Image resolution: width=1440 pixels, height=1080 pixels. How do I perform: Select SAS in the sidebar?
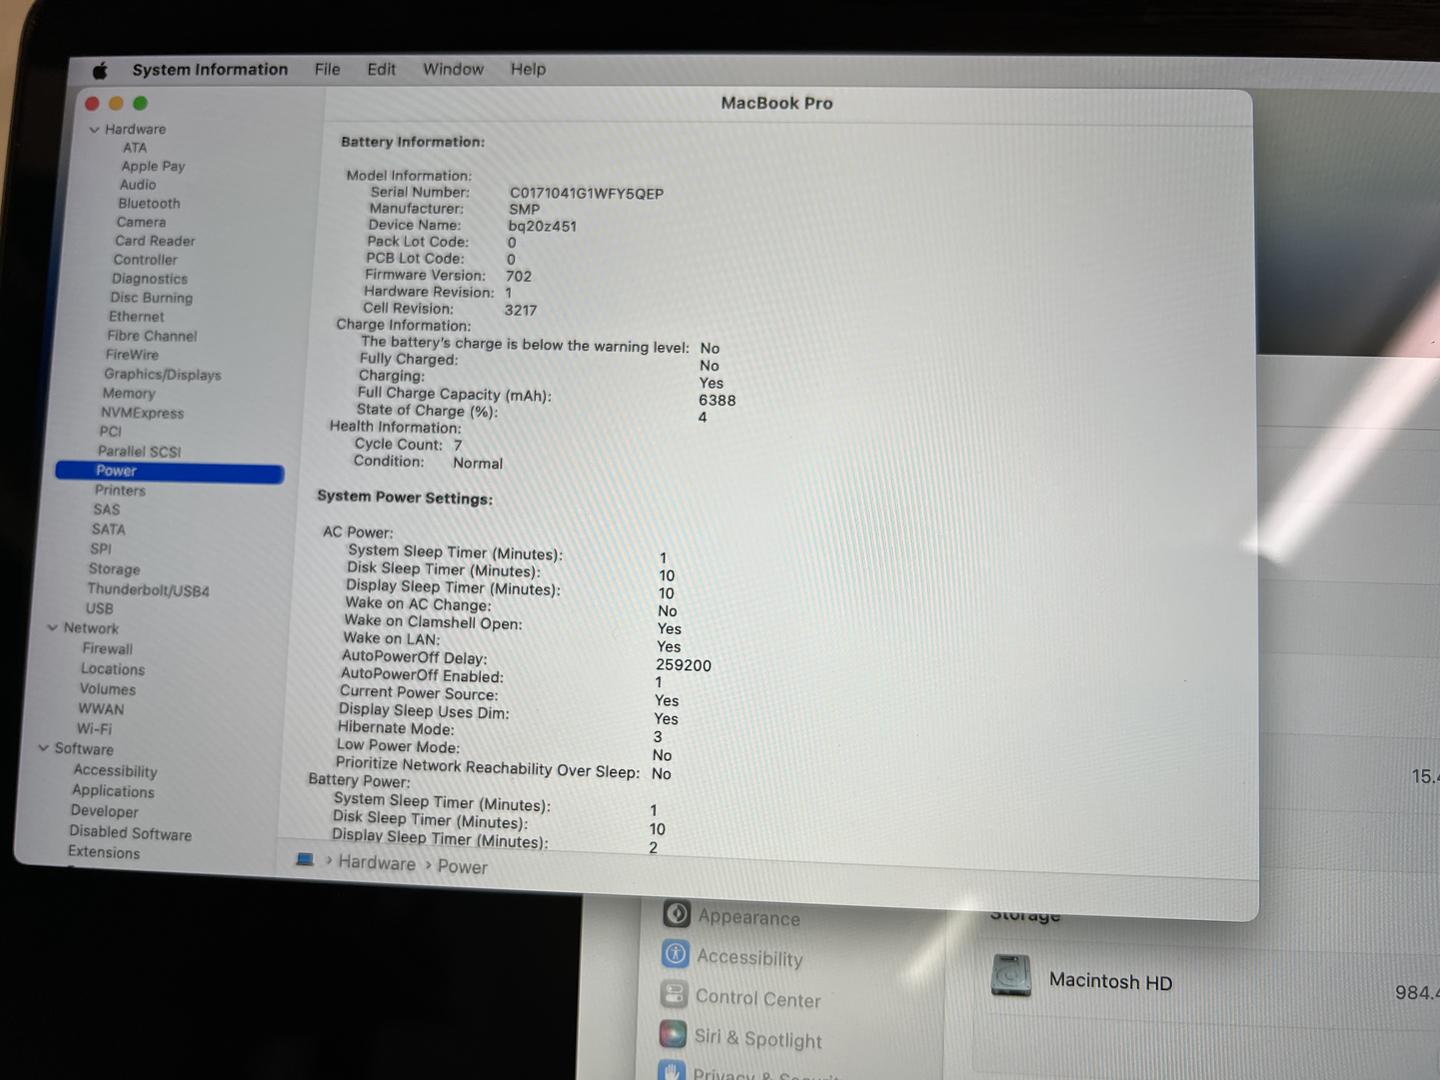point(106,510)
